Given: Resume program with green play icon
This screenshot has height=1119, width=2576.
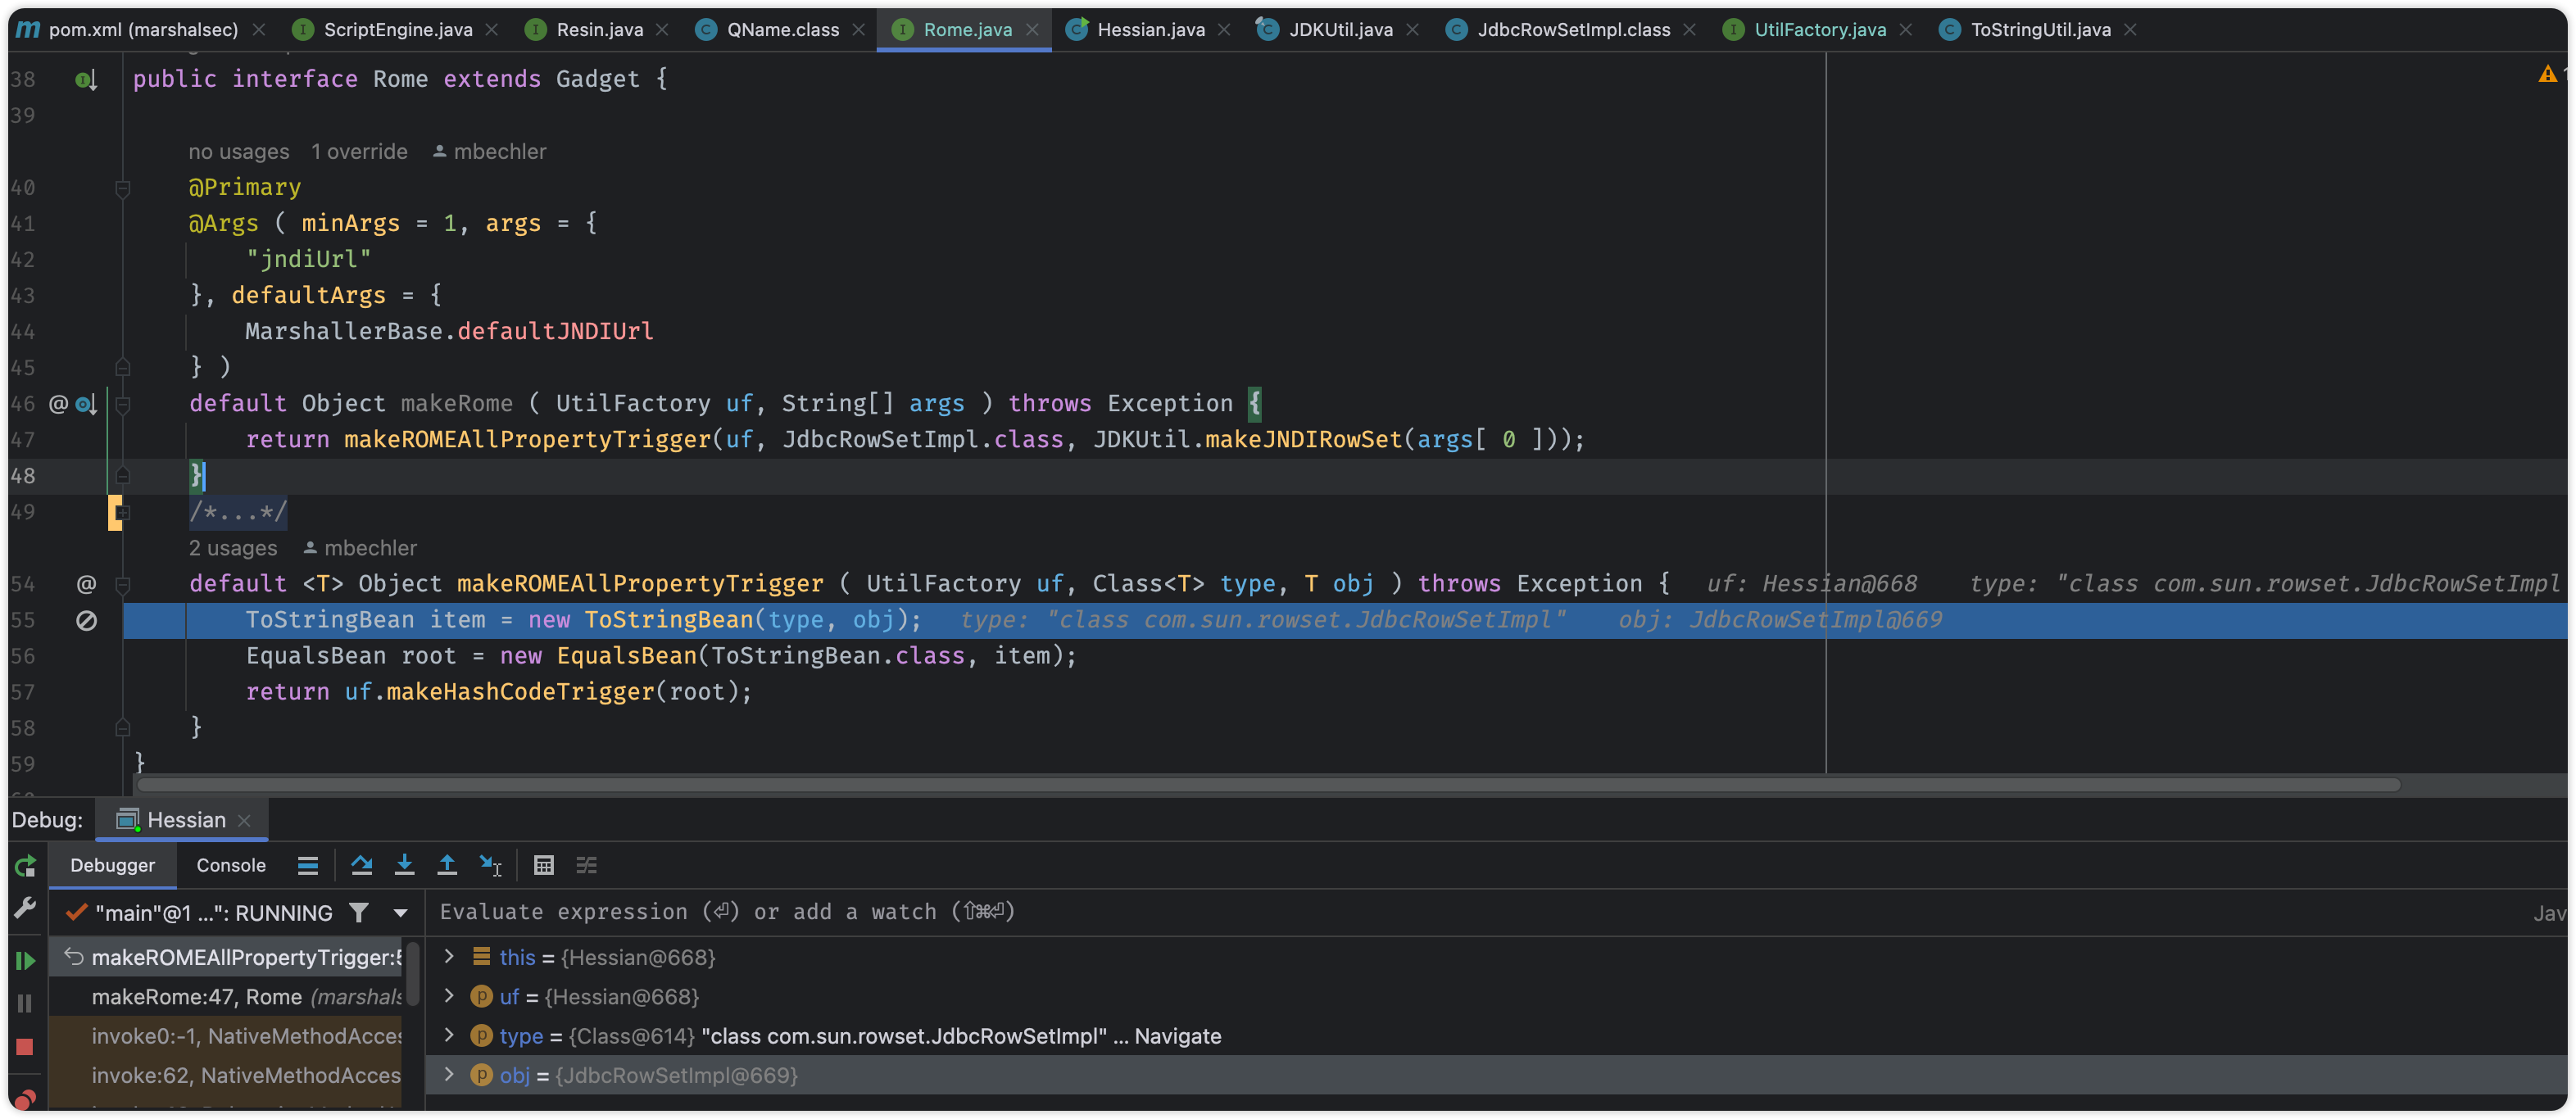Looking at the screenshot, I should [25, 961].
